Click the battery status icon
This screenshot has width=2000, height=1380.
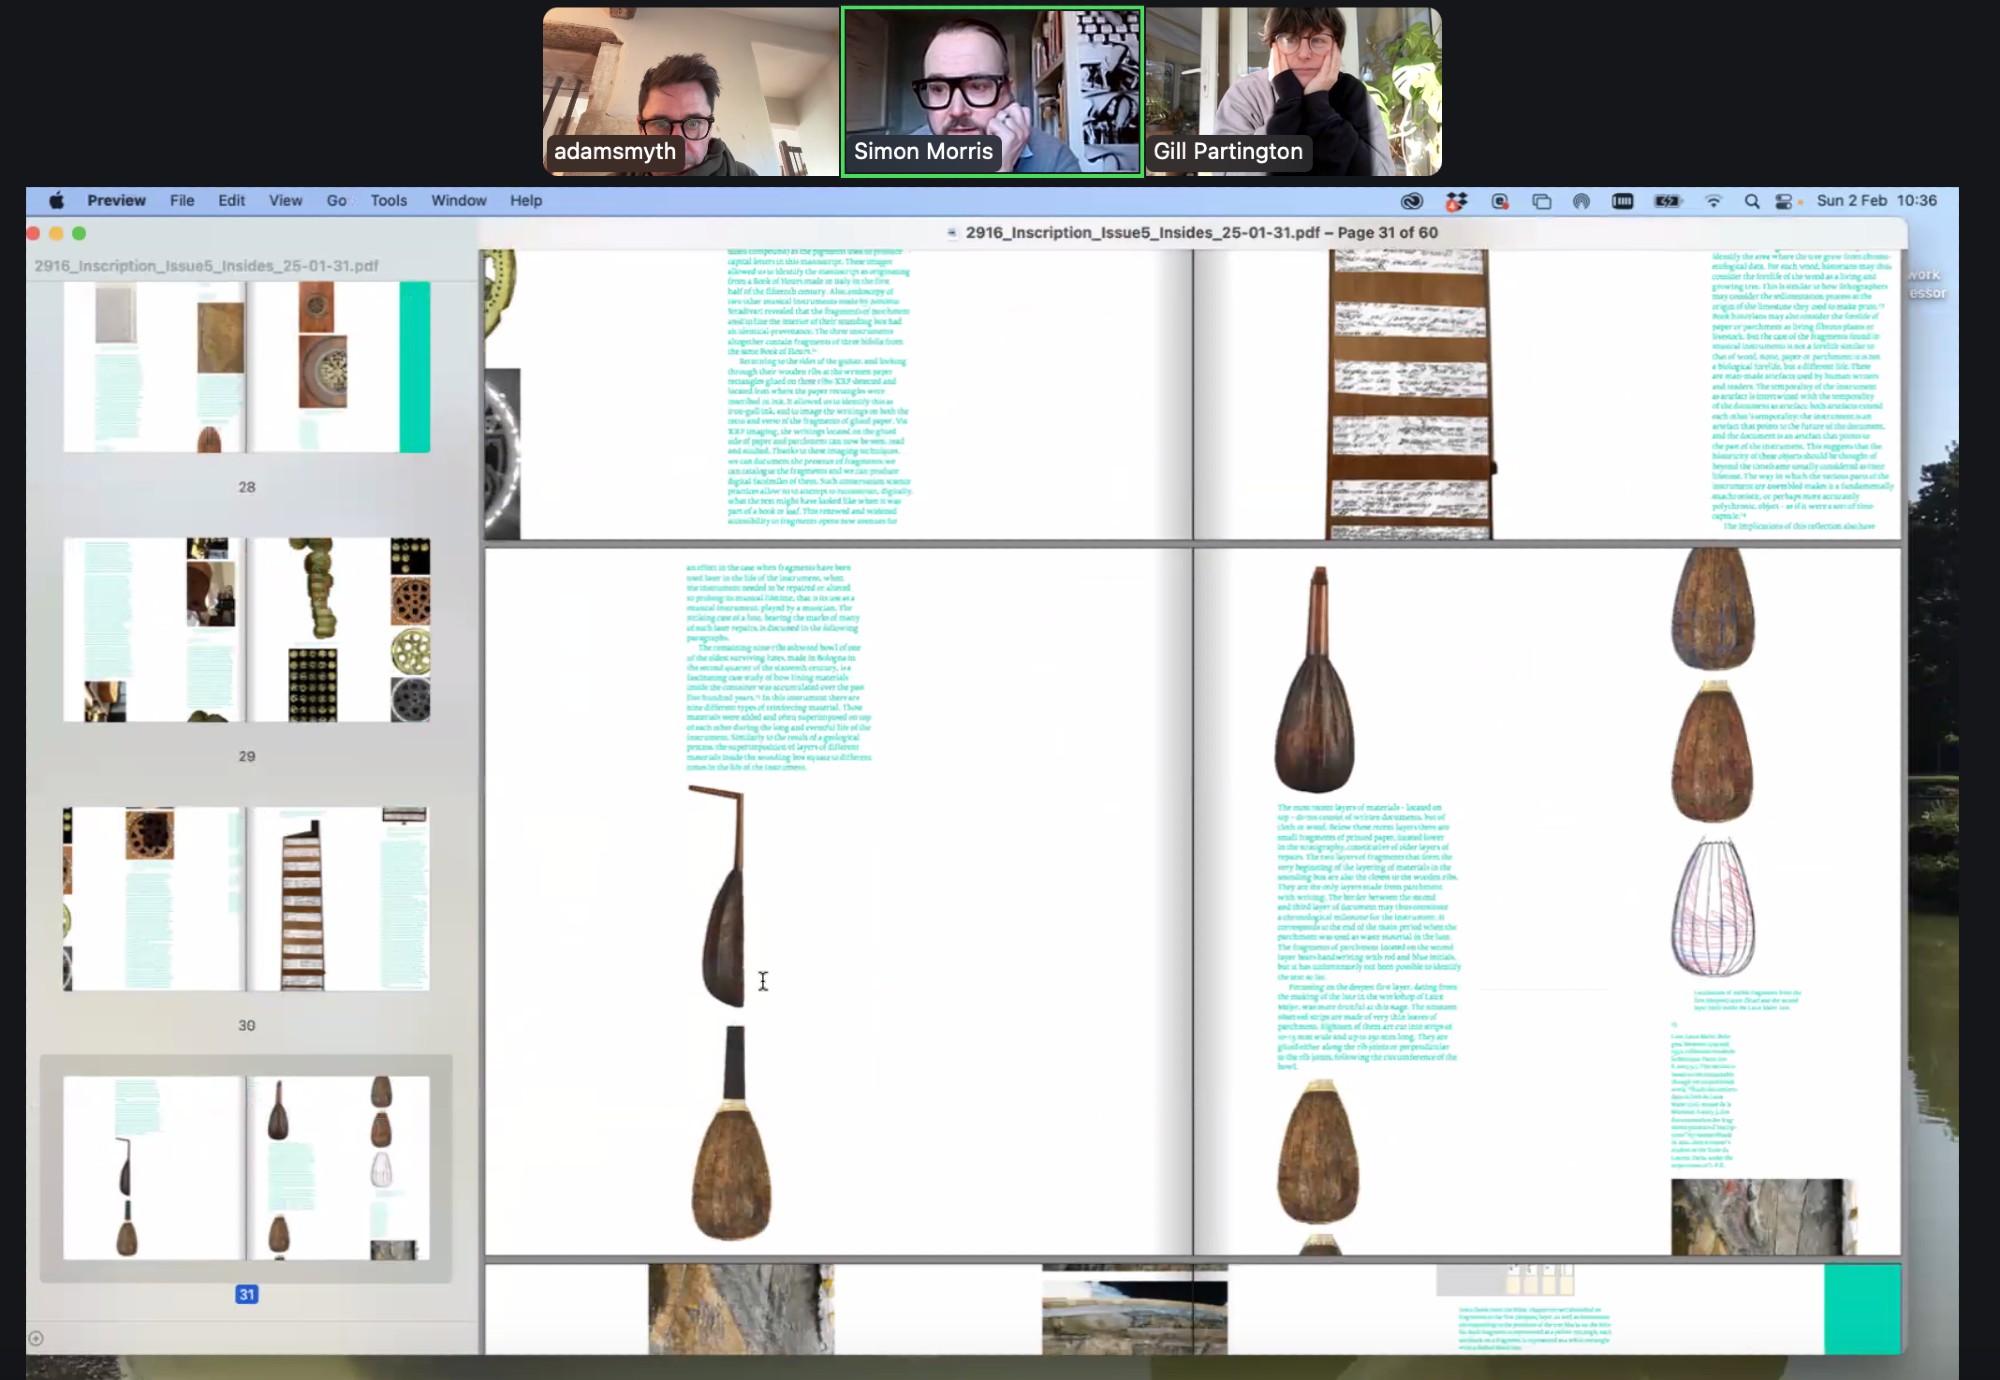click(1667, 201)
